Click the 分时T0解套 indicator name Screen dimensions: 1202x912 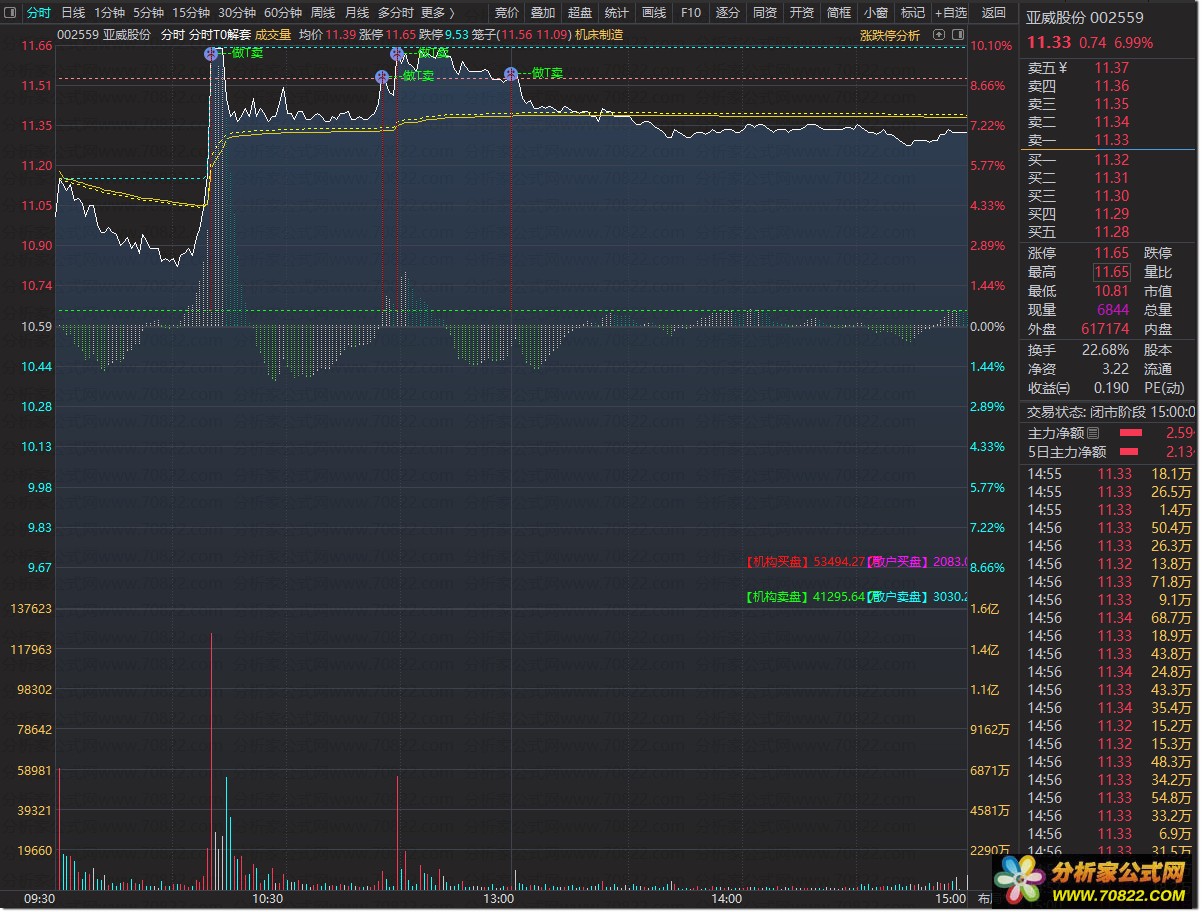click(x=220, y=34)
